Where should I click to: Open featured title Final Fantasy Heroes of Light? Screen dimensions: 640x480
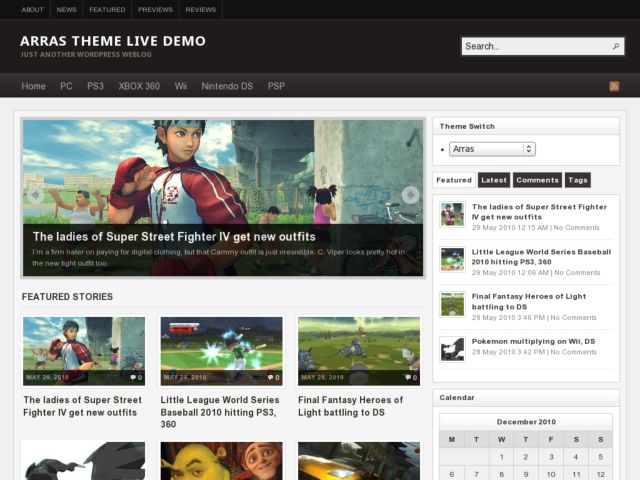pos(350,406)
